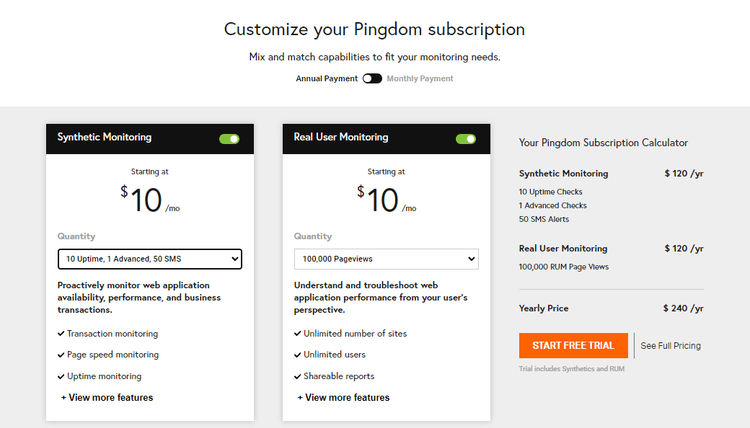Expand View more features under Real User Monitoring
750x428 pixels.
[x=343, y=397]
